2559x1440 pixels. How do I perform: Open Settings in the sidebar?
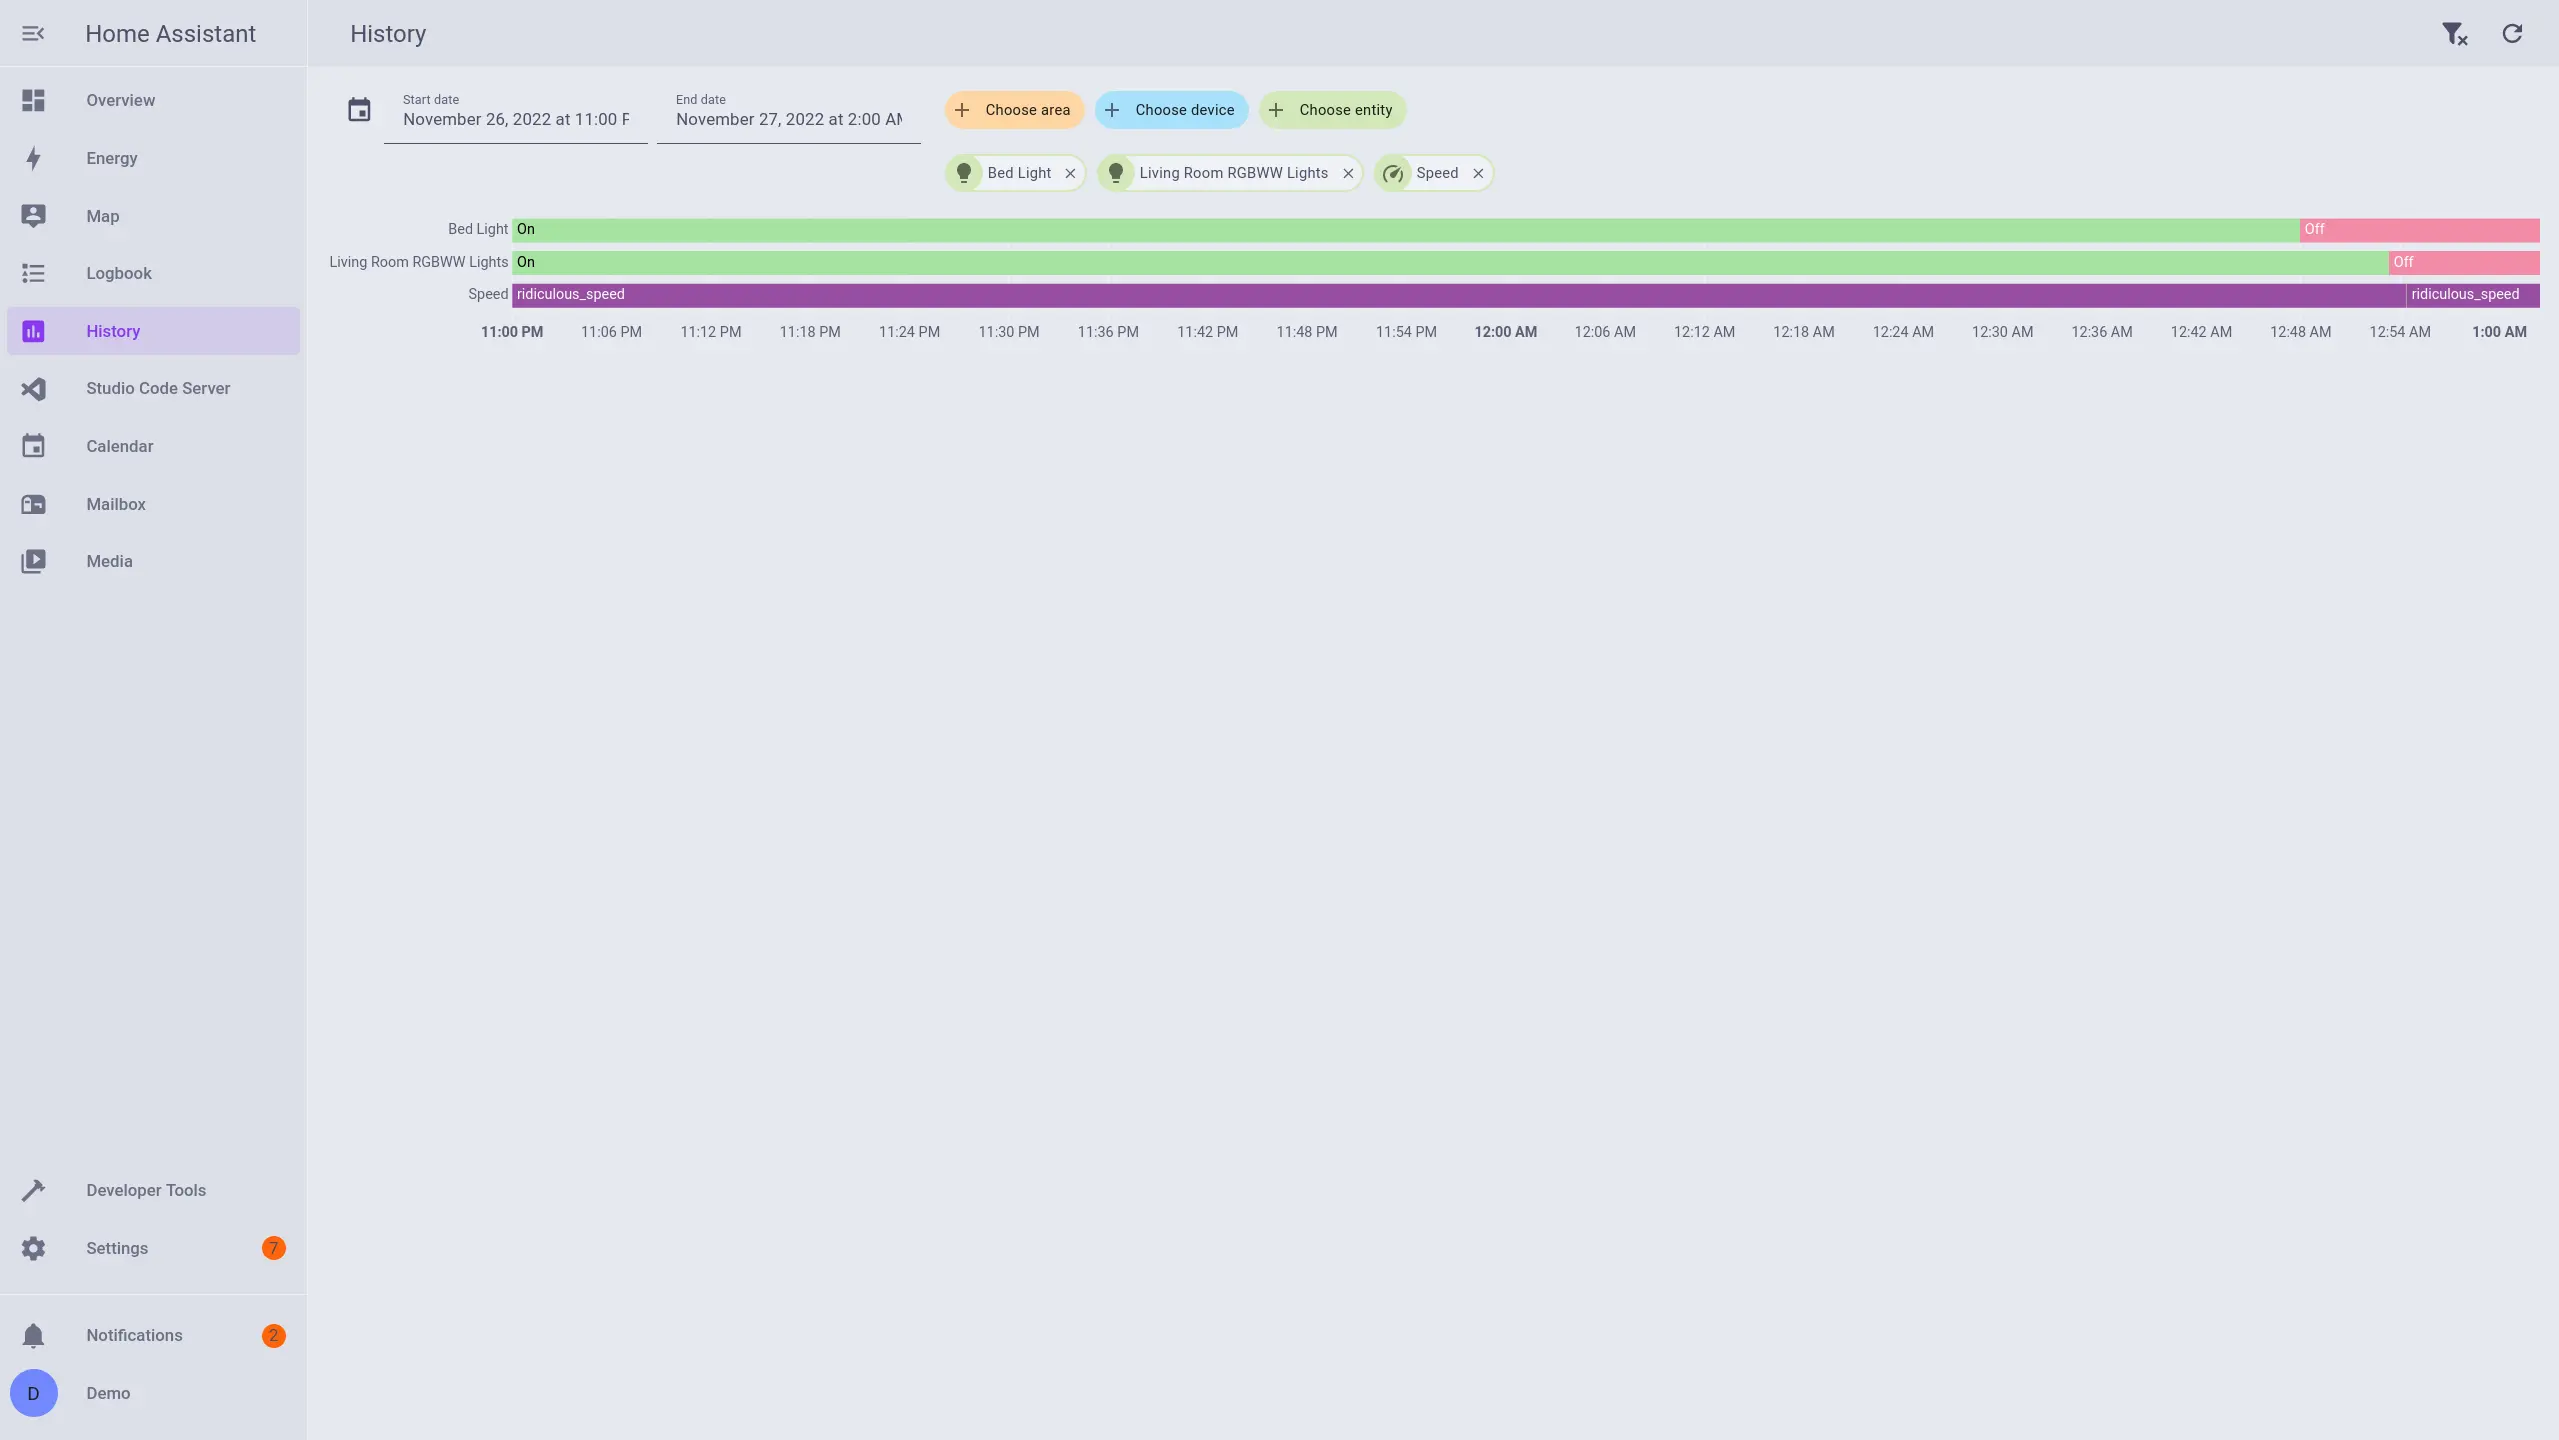tap(117, 1248)
